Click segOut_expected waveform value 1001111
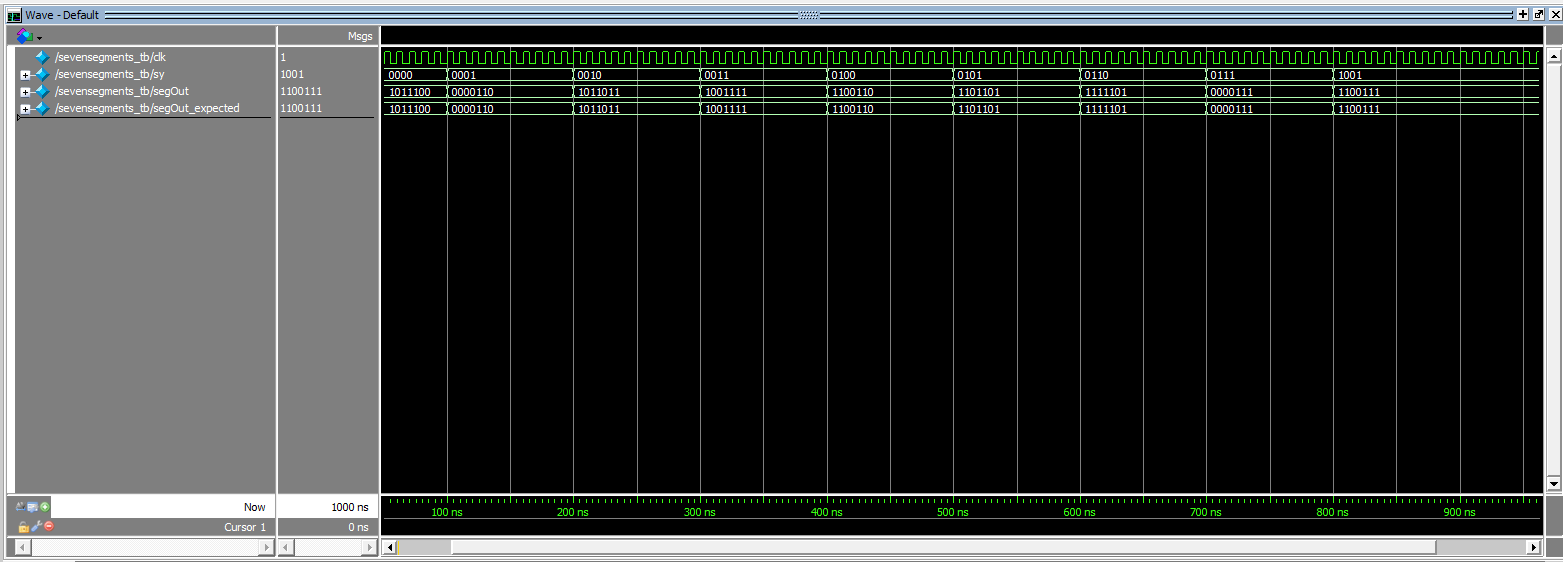This screenshot has height=562, width=1563. [726, 109]
